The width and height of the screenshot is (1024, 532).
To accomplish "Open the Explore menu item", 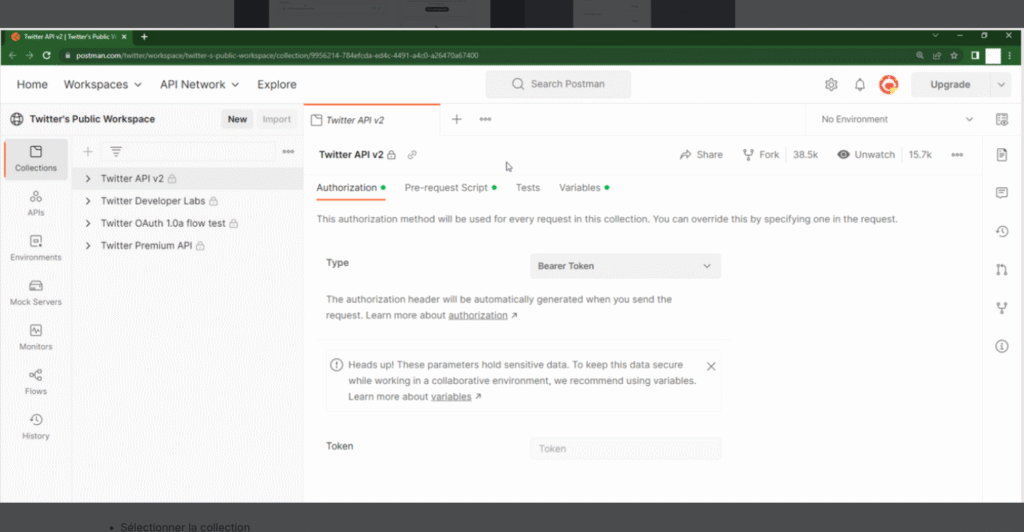I will (277, 84).
